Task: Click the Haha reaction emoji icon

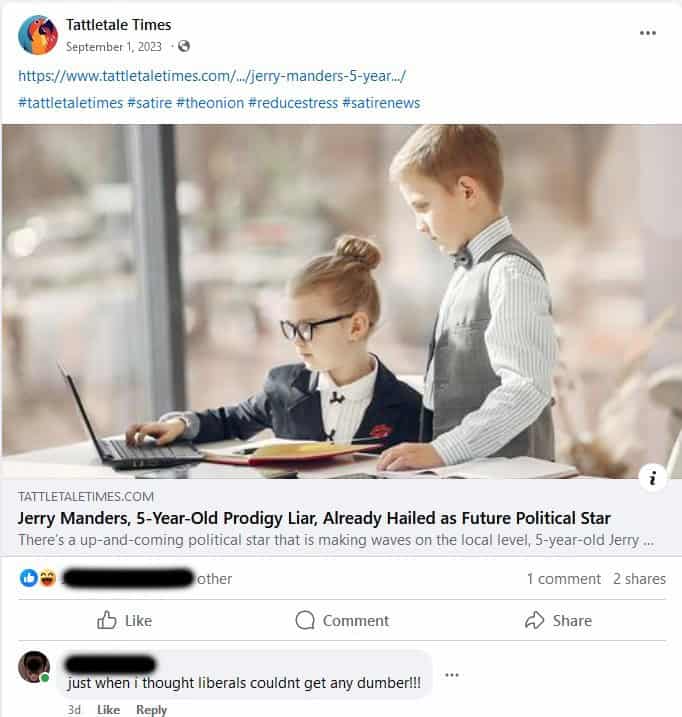Action: 47,578
